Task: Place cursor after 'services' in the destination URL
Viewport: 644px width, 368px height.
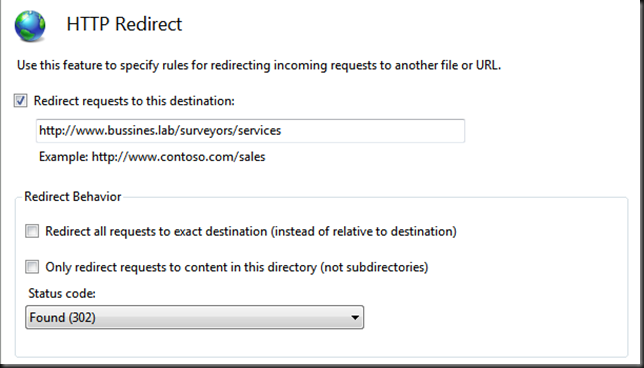Action: click(x=281, y=131)
